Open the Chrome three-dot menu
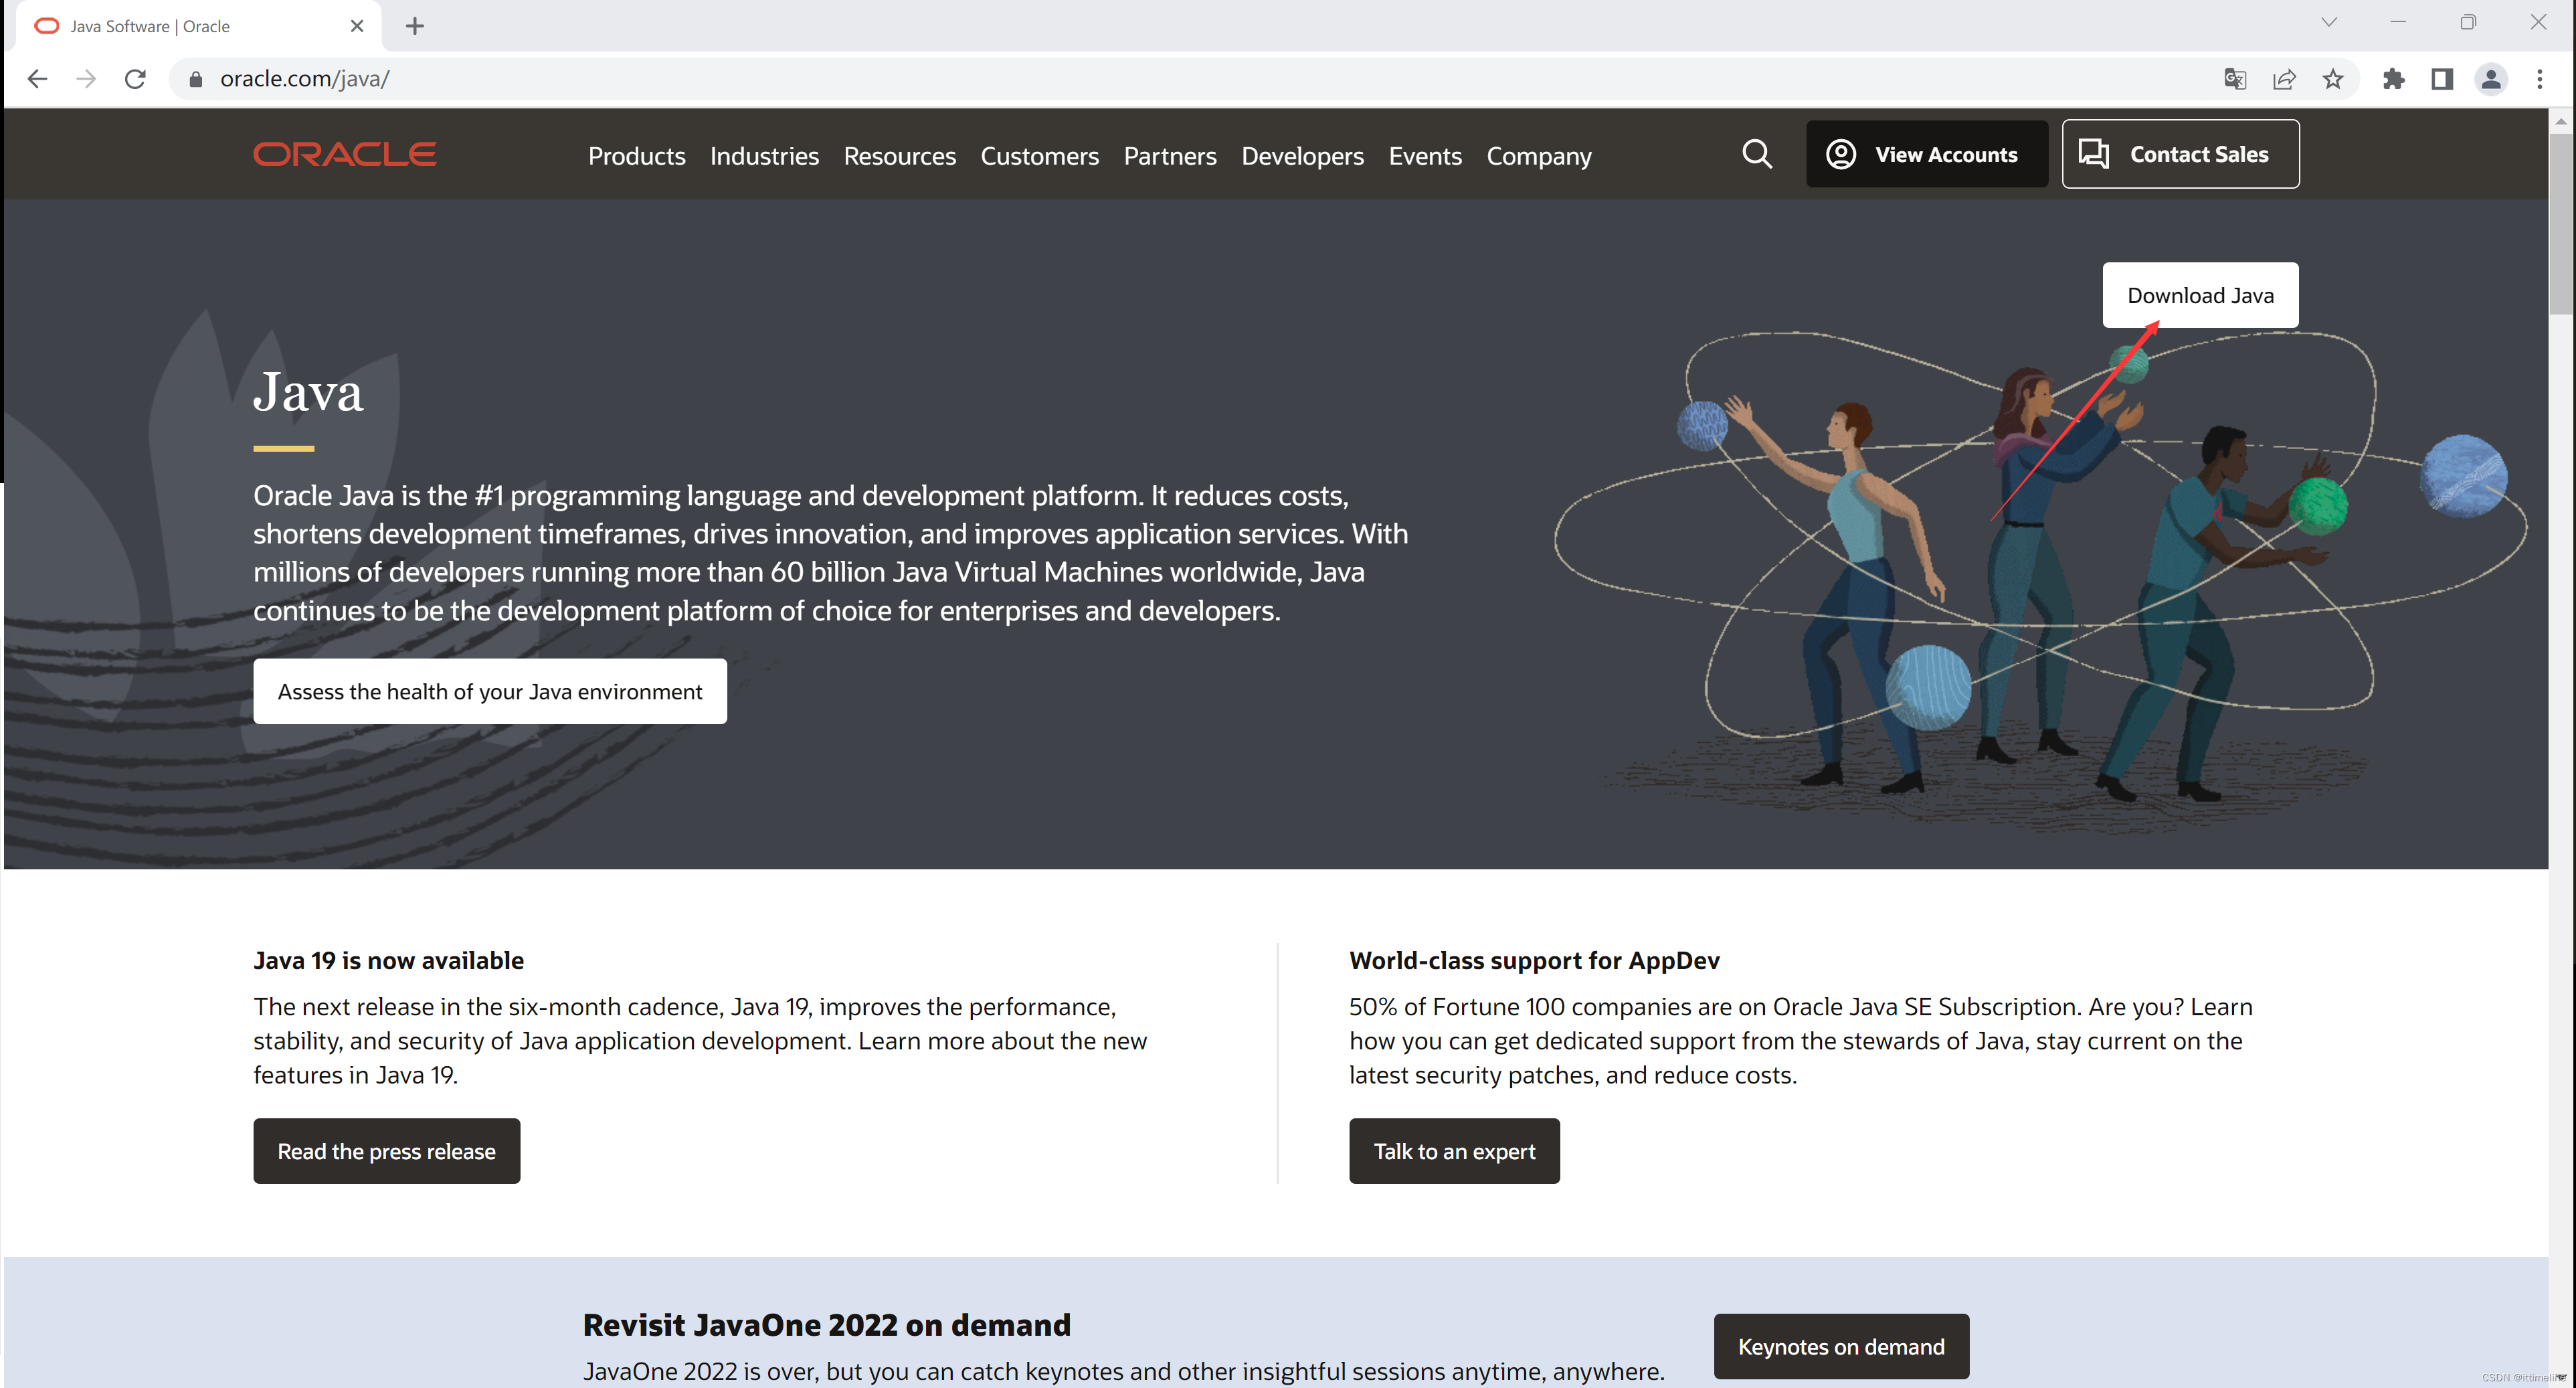The image size is (2576, 1388). (x=2540, y=79)
